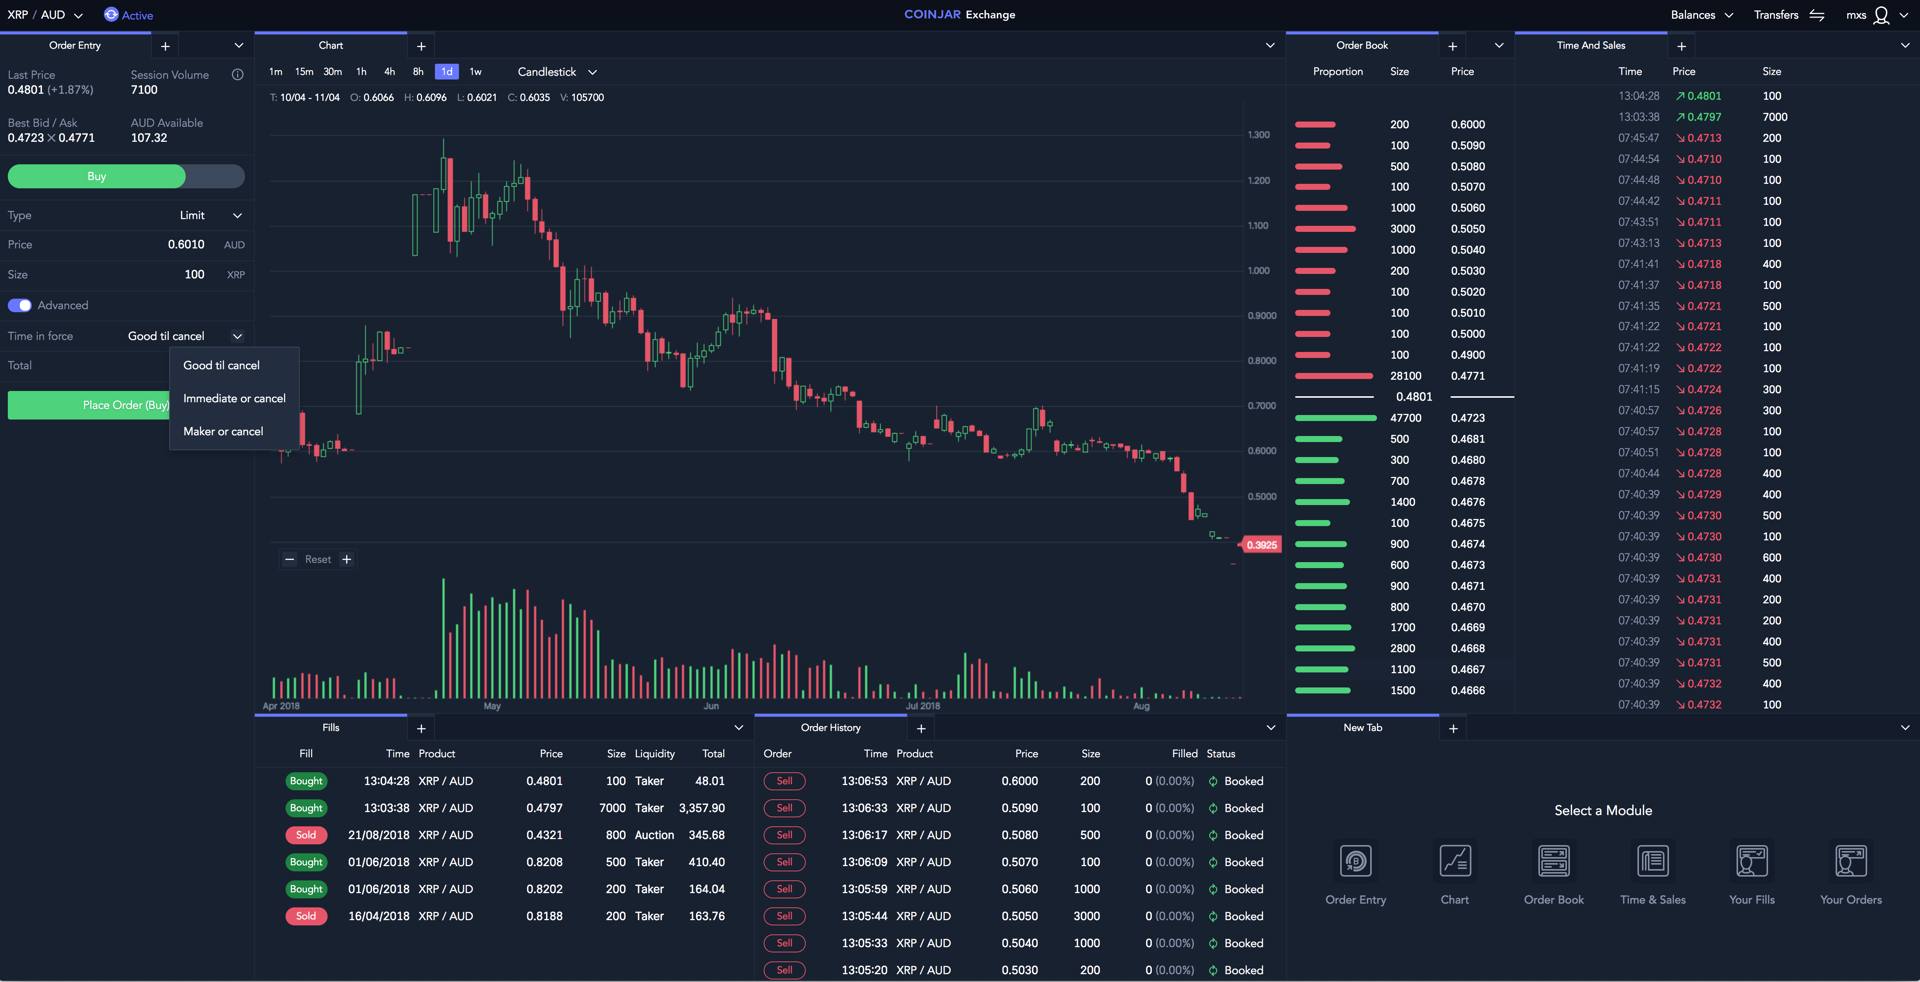Select the Your Fills module icon
Screen dimensions: 1920x982
pos(1752,861)
